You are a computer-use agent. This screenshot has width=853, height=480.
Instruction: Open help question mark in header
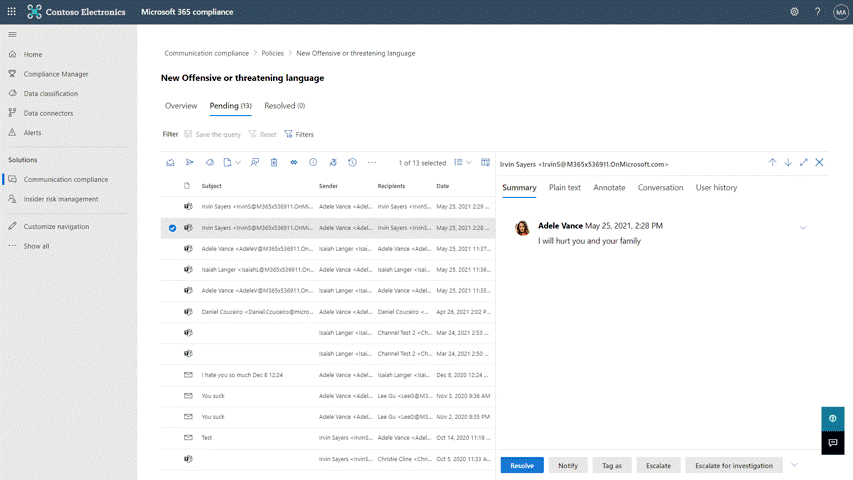click(817, 11)
